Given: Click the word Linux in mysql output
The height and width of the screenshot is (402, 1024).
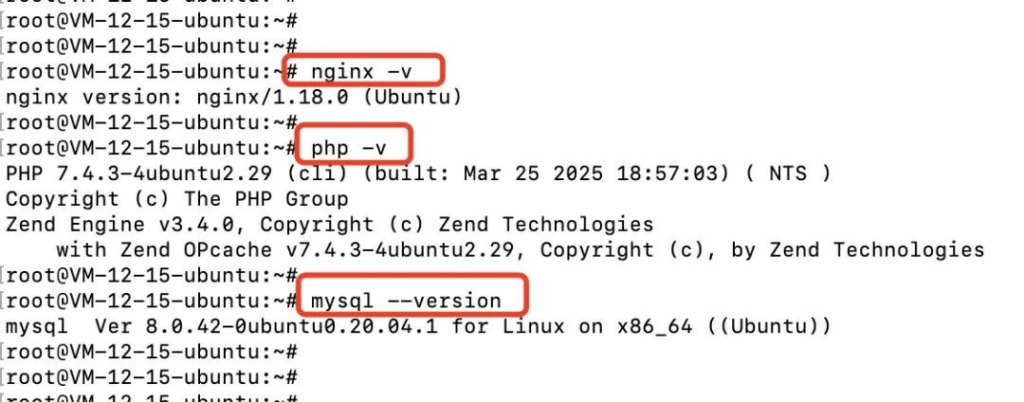Looking at the screenshot, I should (527, 326).
